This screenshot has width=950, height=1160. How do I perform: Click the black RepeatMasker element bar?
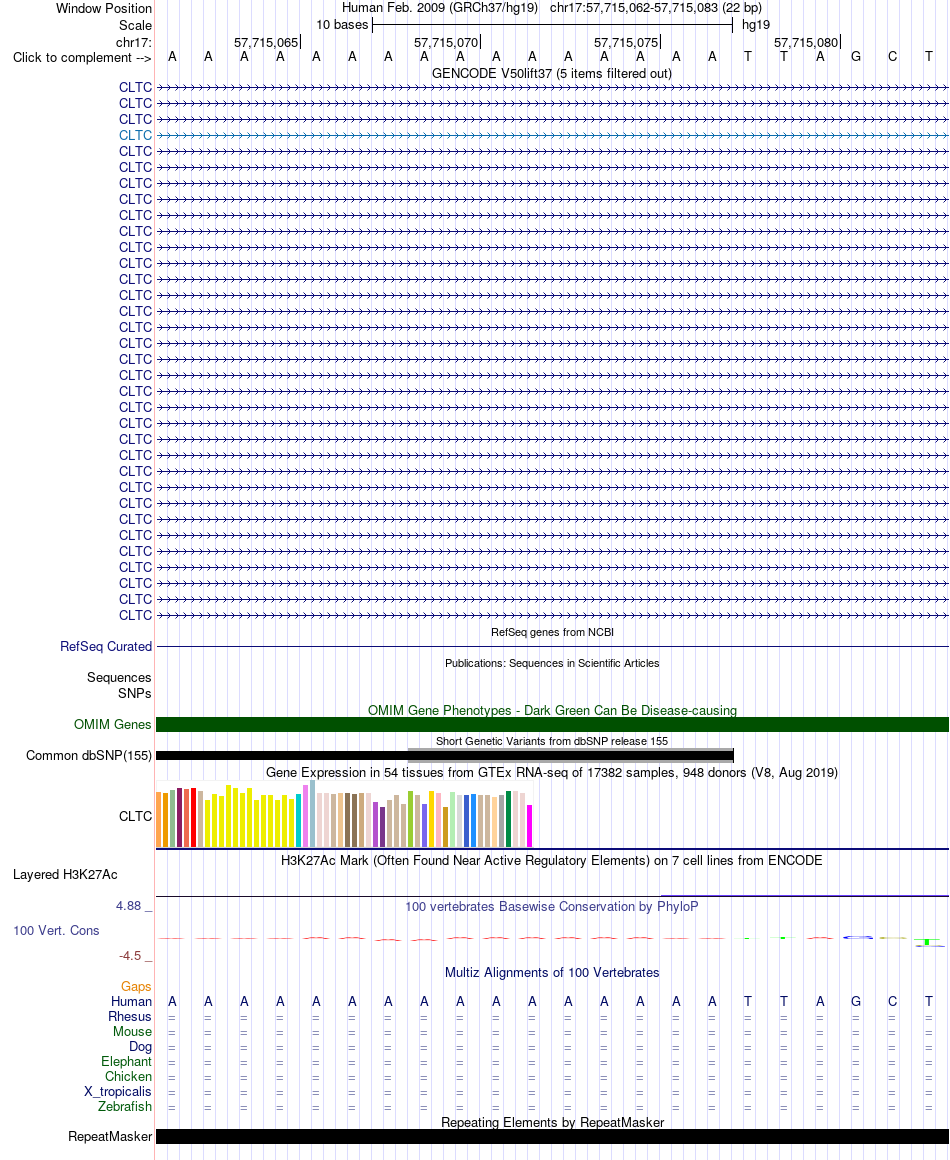point(552,1136)
